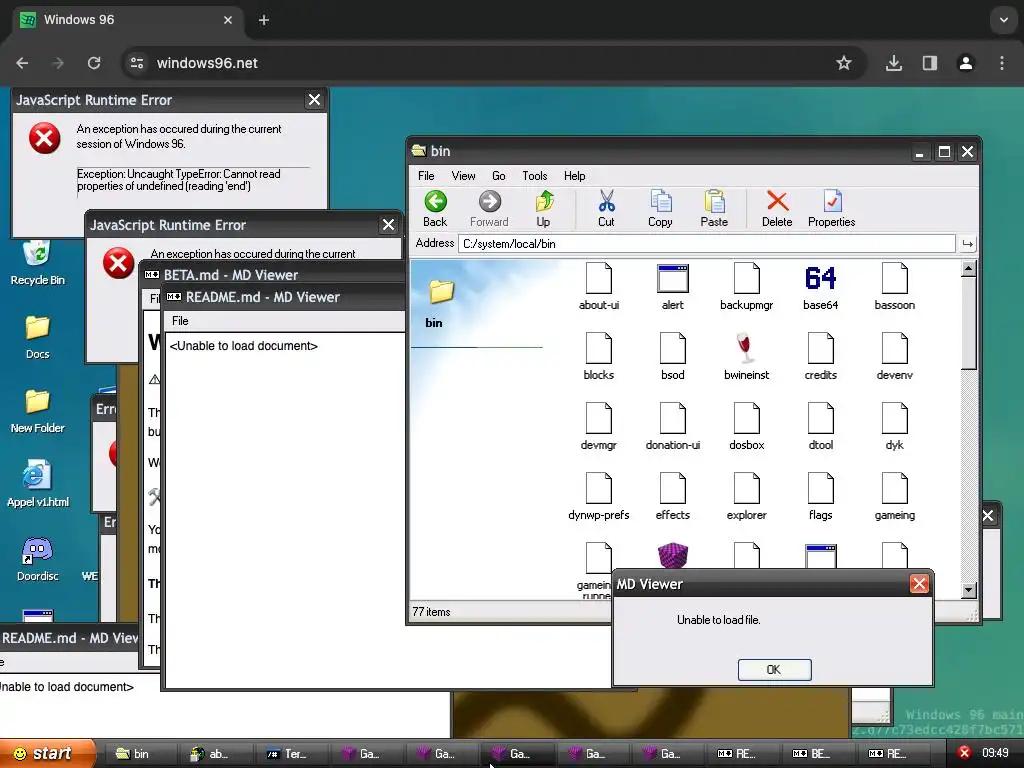Select the dosbox file icon
This screenshot has width=1024, height=768.
(x=746, y=419)
